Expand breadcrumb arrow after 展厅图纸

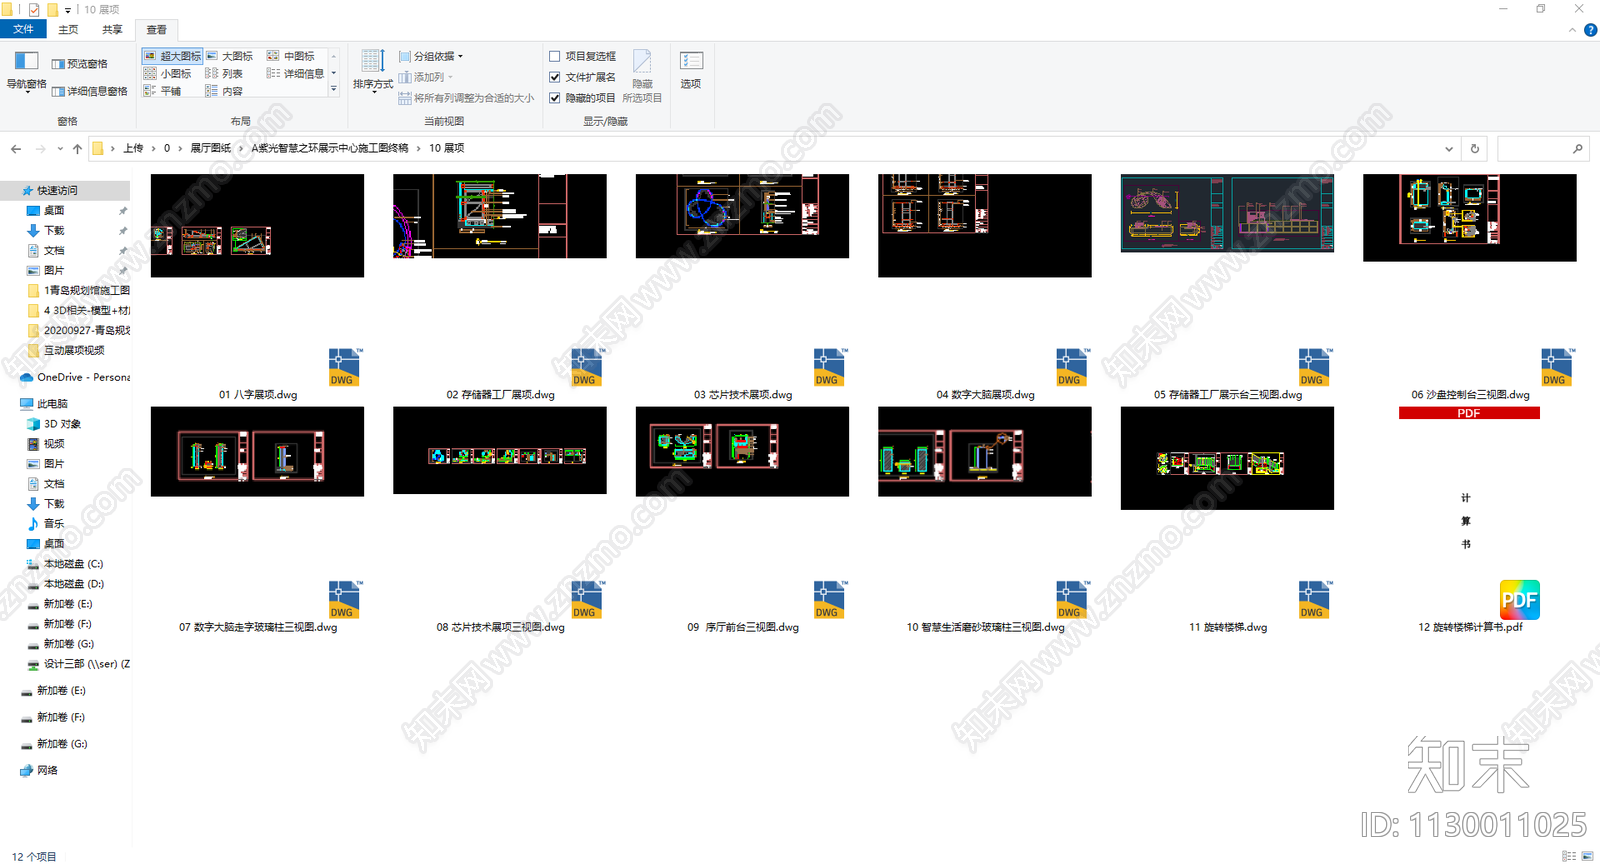241,148
